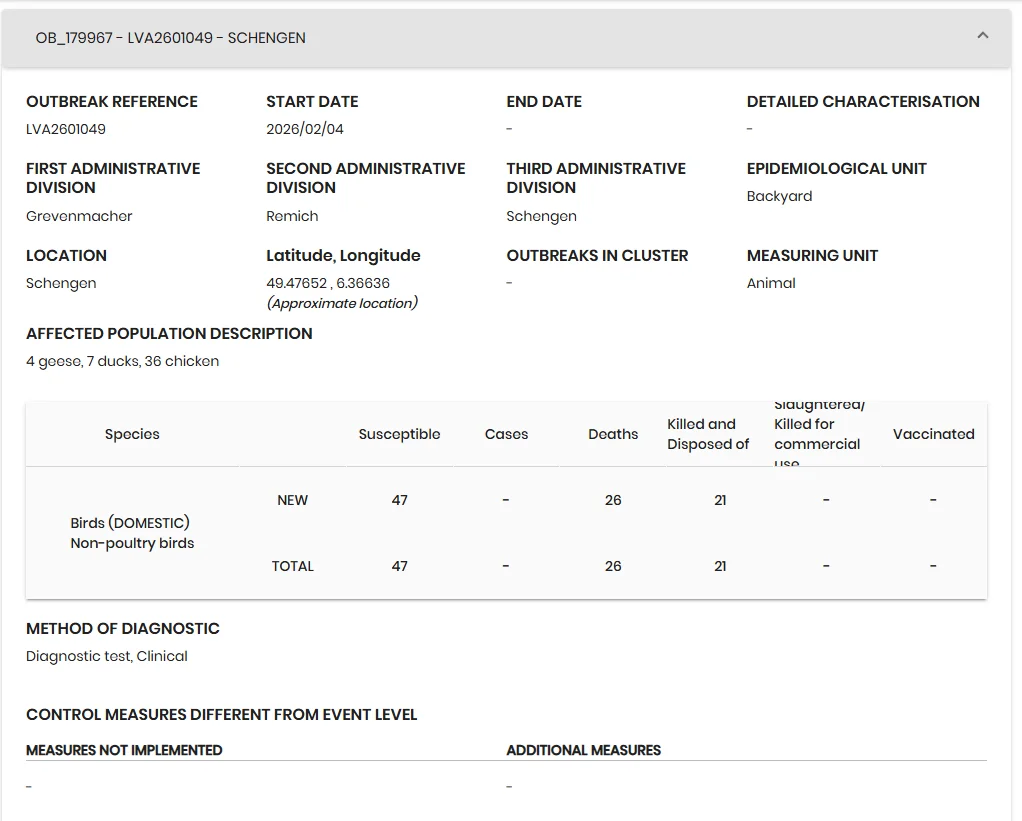
Task: Click the NEW row label
Action: [x=292, y=500]
